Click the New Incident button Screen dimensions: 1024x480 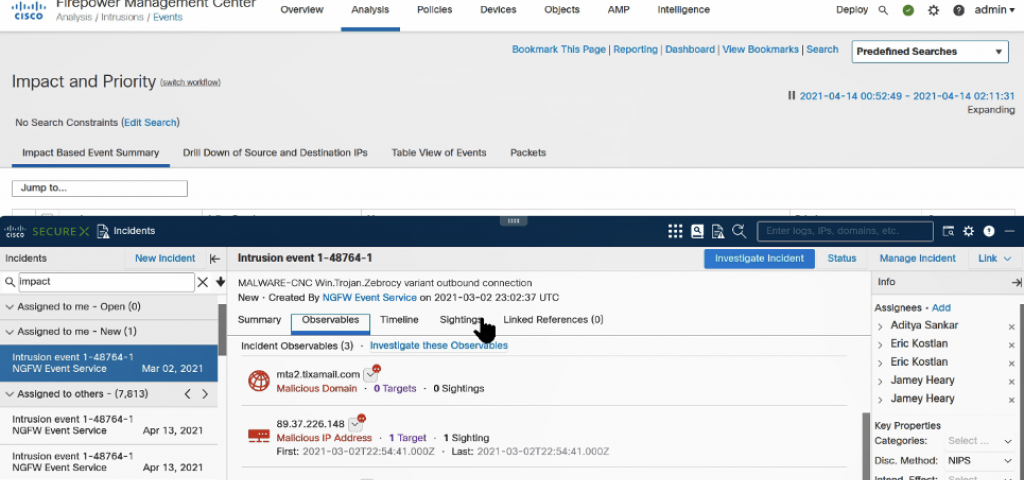(165, 259)
